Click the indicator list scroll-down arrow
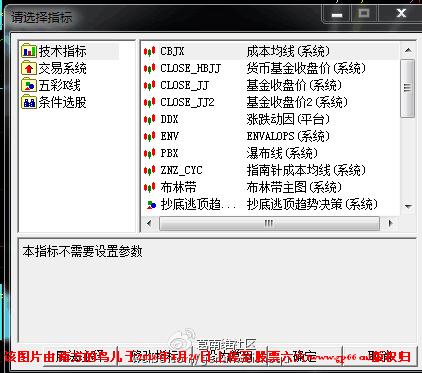The height and width of the screenshot is (373, 422). click(x=408, y=206)
